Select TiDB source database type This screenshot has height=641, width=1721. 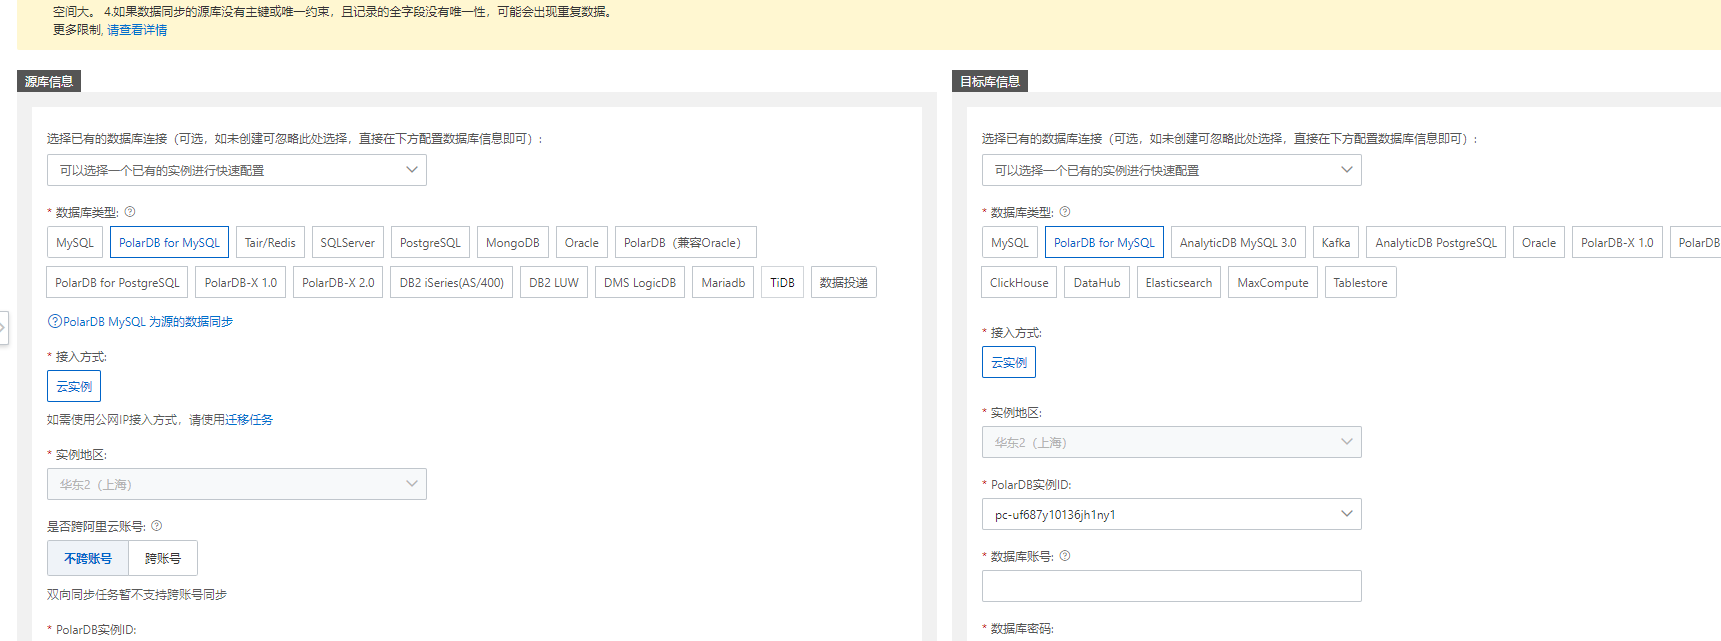[x=783, y=283]
